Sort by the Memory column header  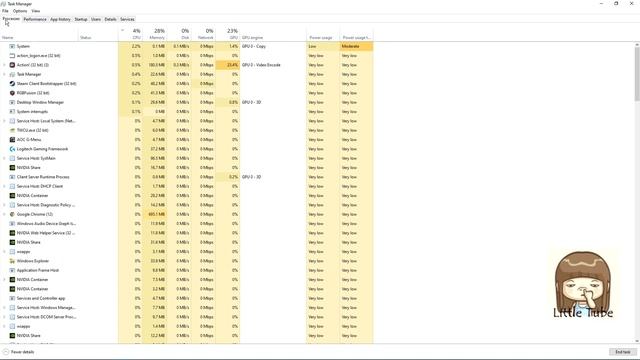(x=155, y=34)
